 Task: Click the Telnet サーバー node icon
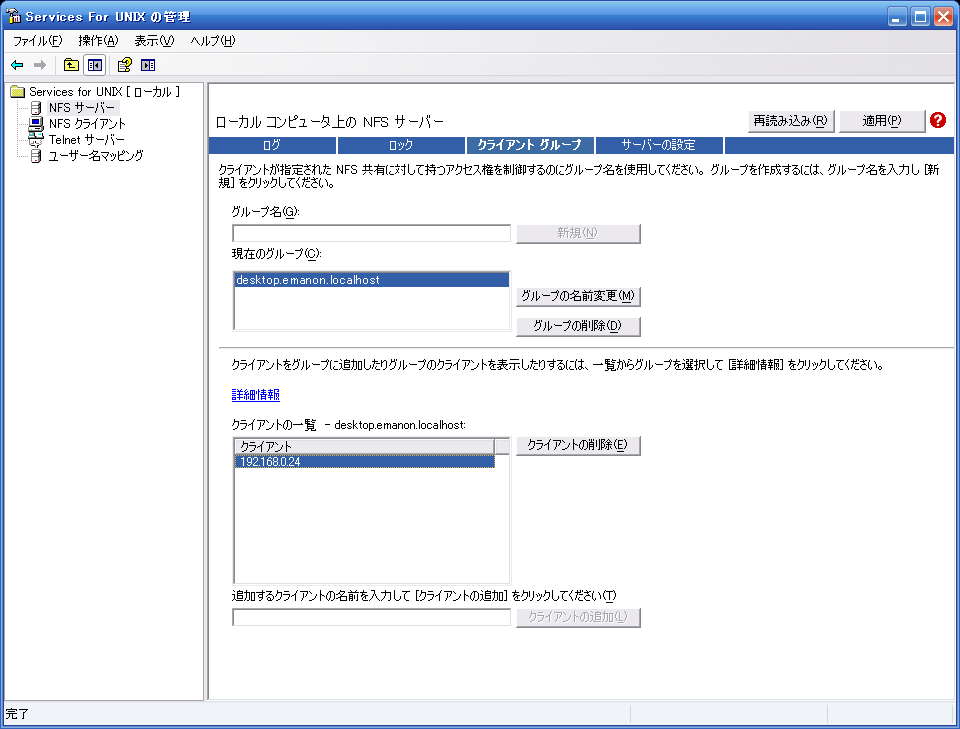pos(36,140)
